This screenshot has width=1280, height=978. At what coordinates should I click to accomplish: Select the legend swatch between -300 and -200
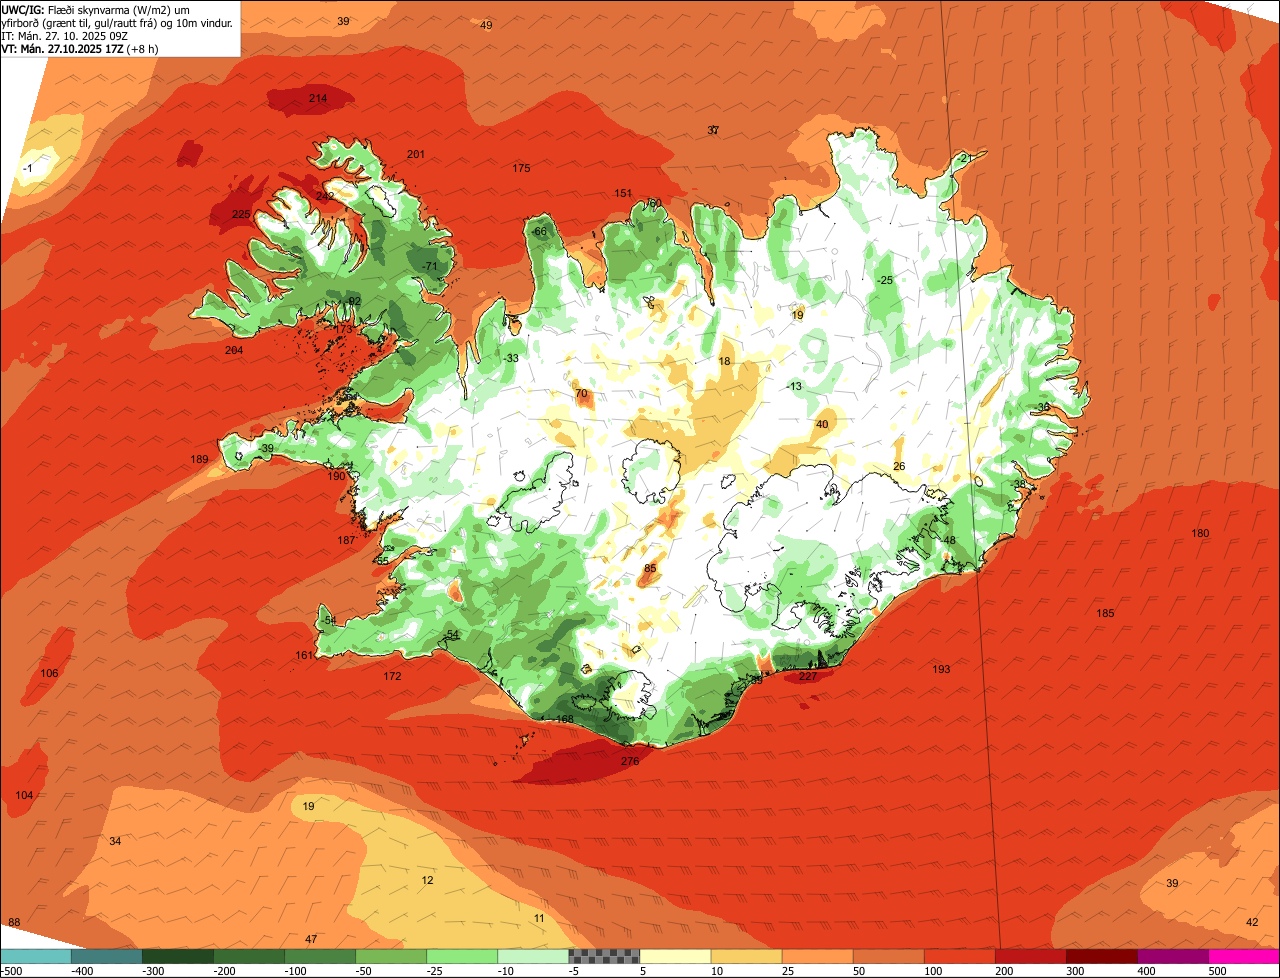click(178, 956)
